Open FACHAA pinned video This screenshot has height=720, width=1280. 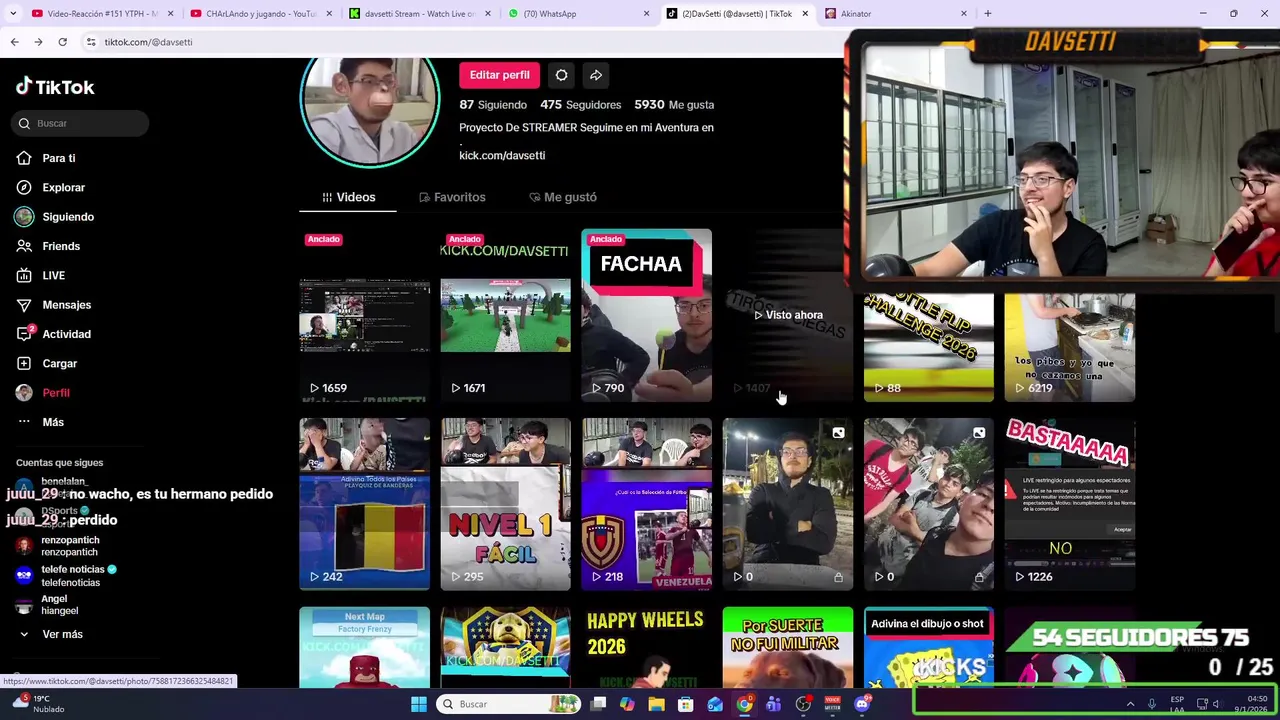pos(647,315)
